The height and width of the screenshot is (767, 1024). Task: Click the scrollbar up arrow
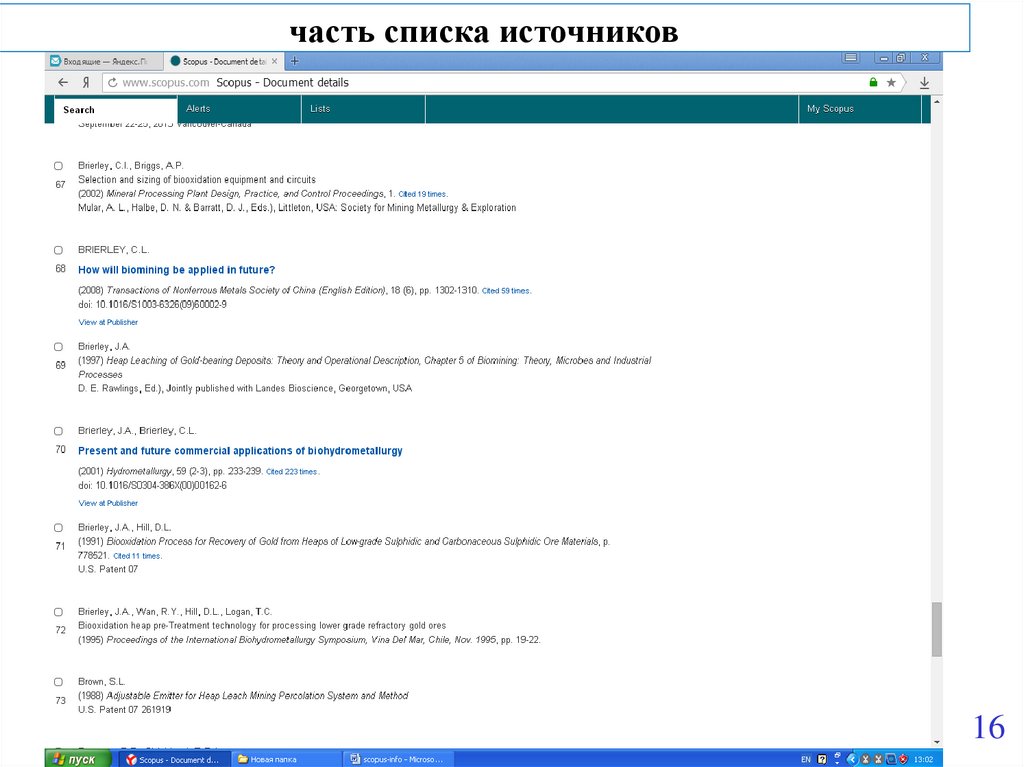click(x=937, y=102)
